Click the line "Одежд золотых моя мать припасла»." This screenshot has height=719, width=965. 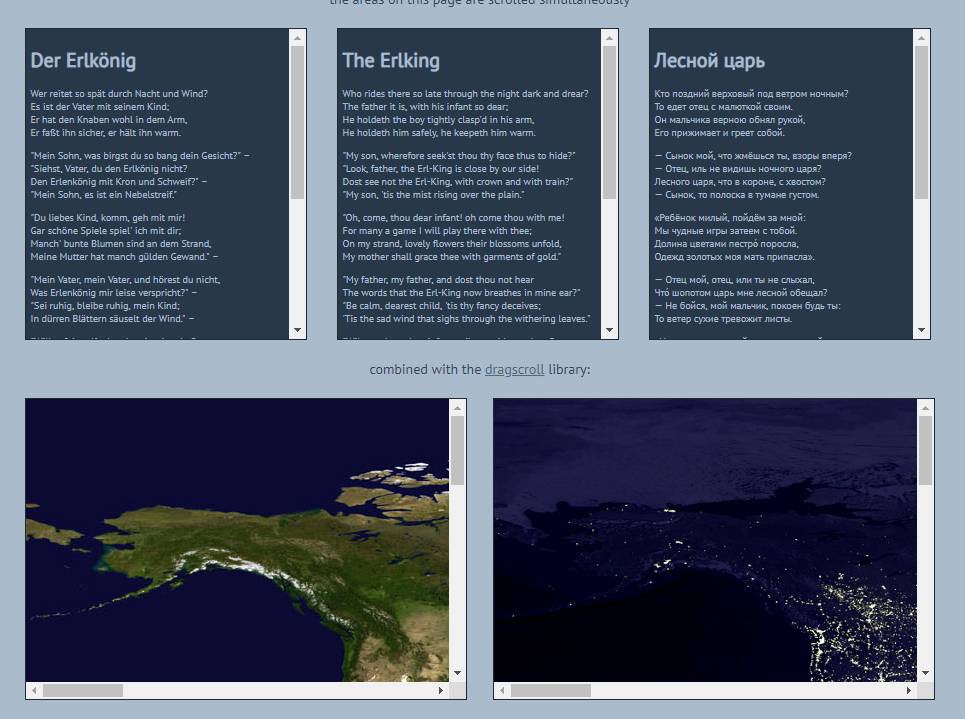coord(734,257)
